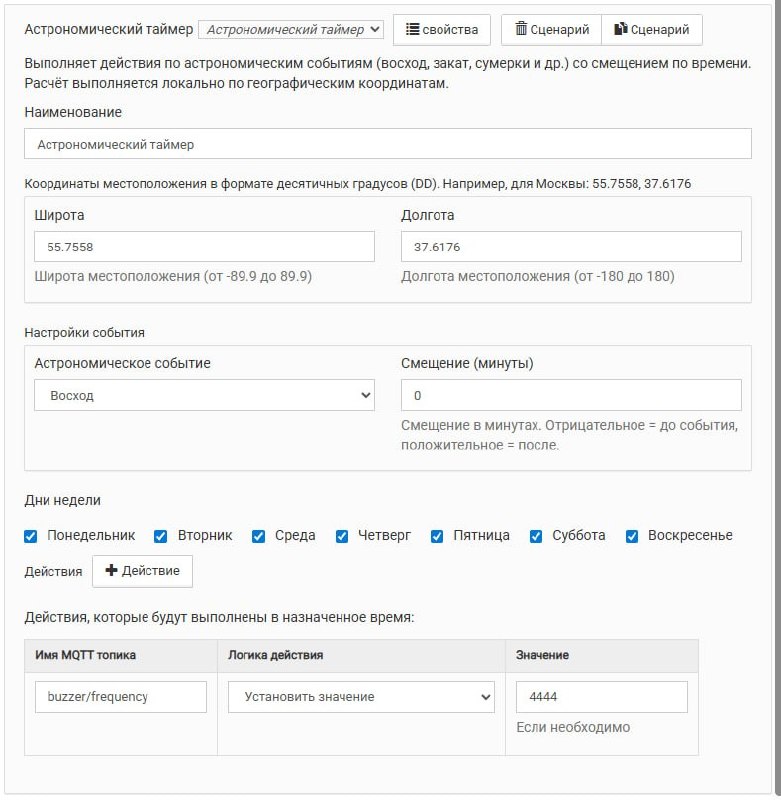Delete scenario using trash icon button
This screenshot has height=800, width=781.
pos(551,30)
